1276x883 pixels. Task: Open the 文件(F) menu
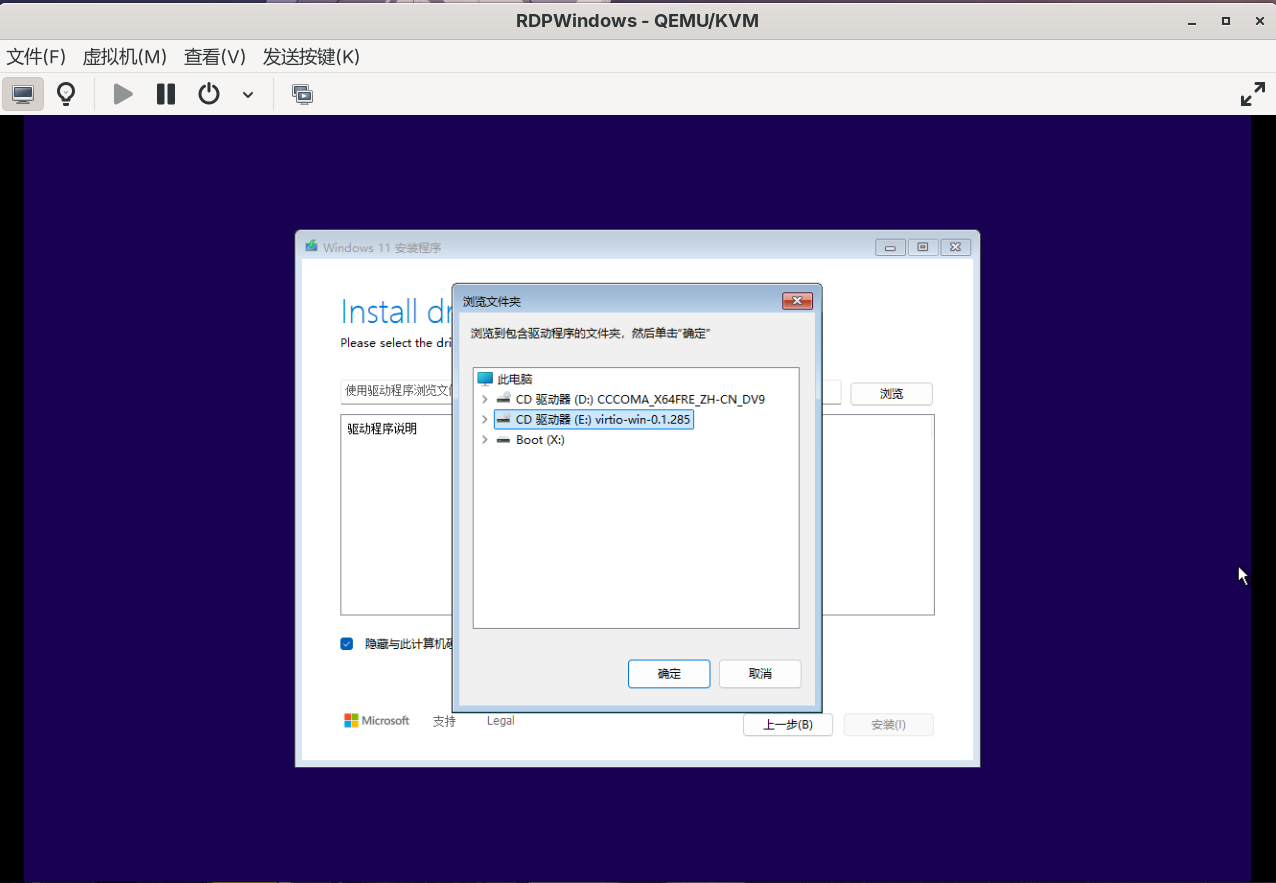[x=36, y=57]
